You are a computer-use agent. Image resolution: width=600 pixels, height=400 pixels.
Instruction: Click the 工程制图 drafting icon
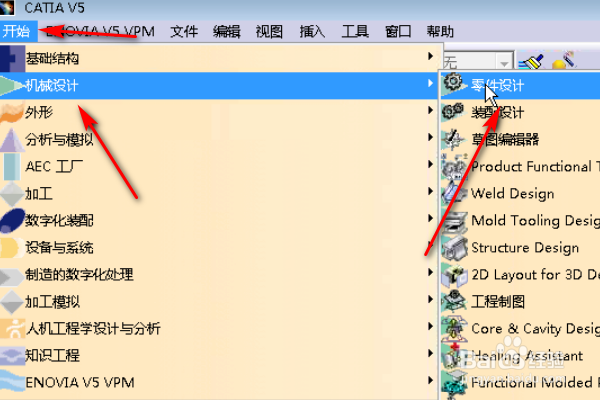454,302
